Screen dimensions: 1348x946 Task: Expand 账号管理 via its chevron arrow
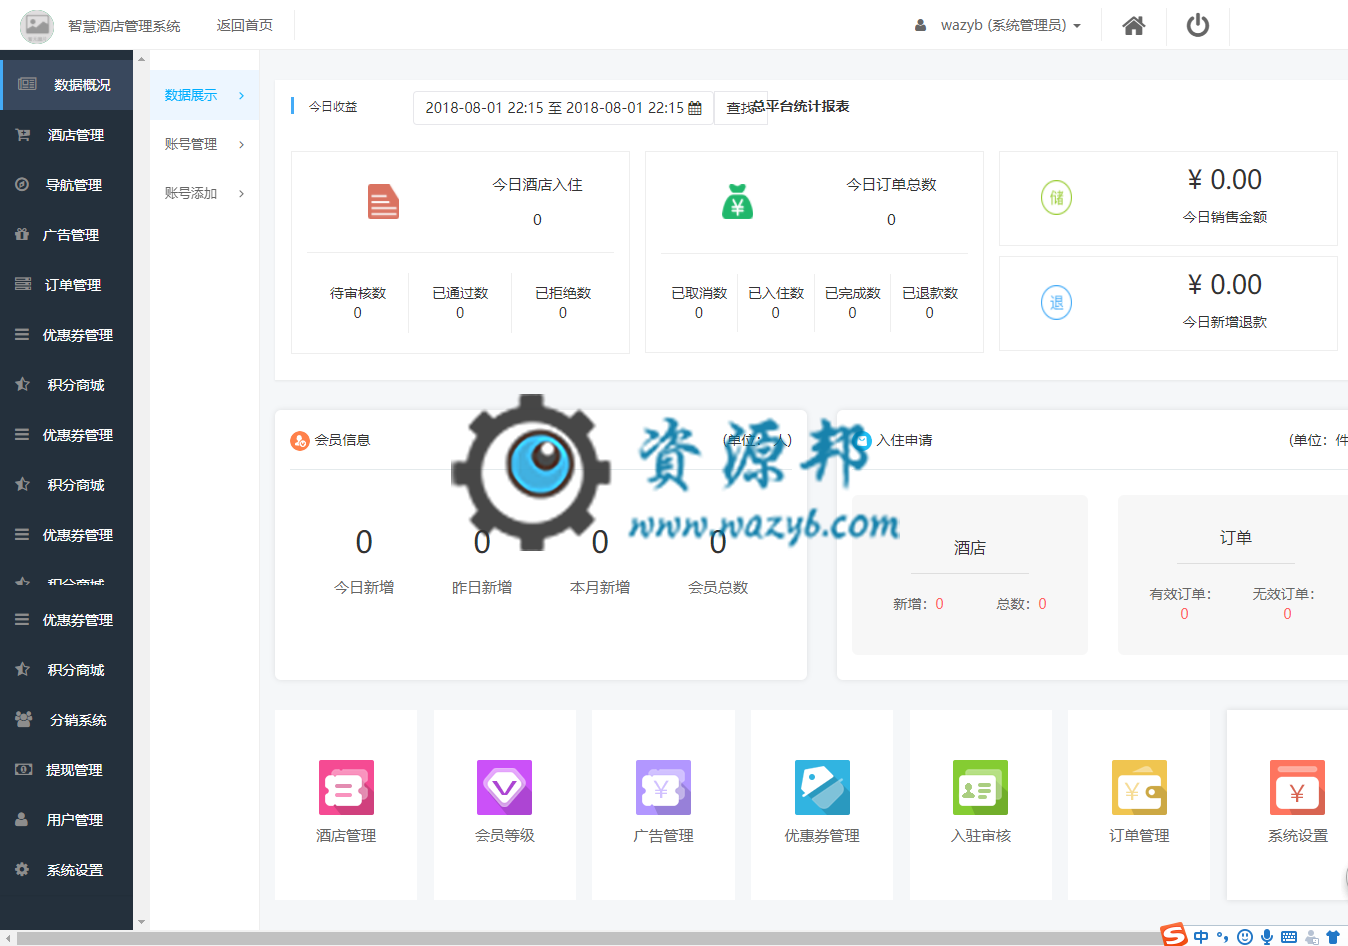[242, 144]
